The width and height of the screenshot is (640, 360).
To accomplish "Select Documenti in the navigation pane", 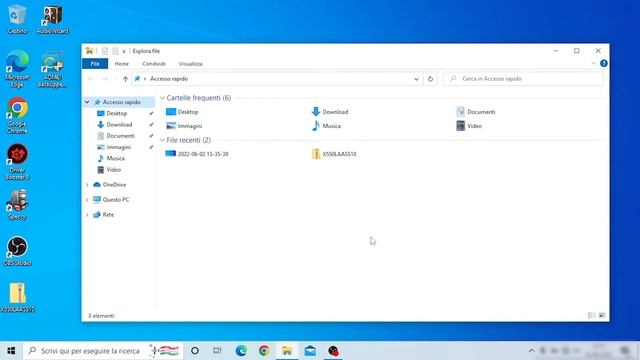I will point(120,136).
